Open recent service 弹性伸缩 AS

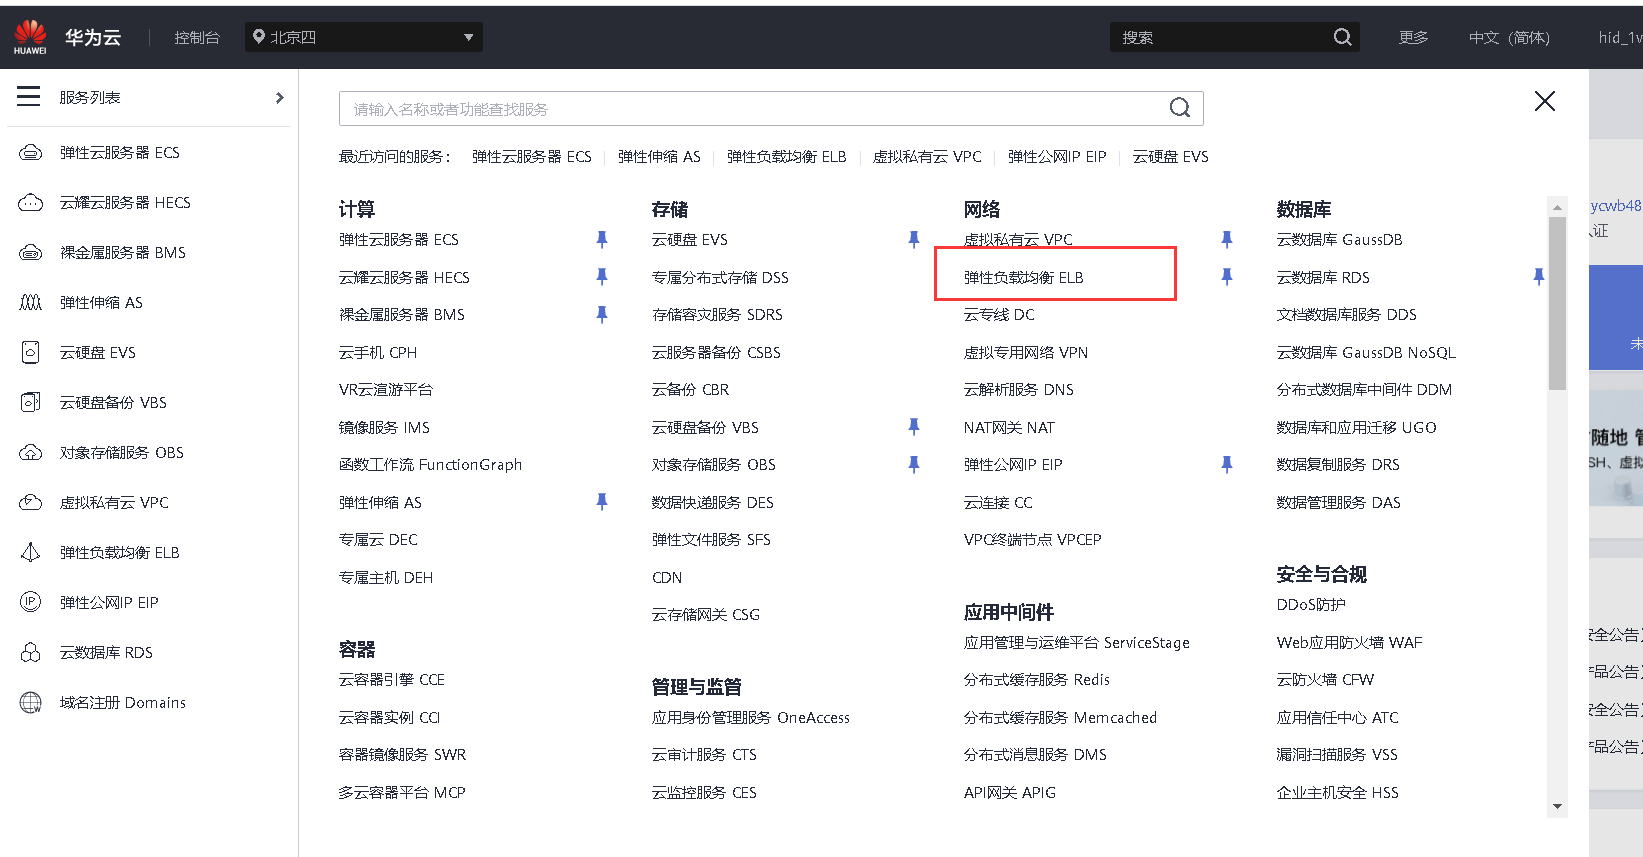[x=659, y=157]
